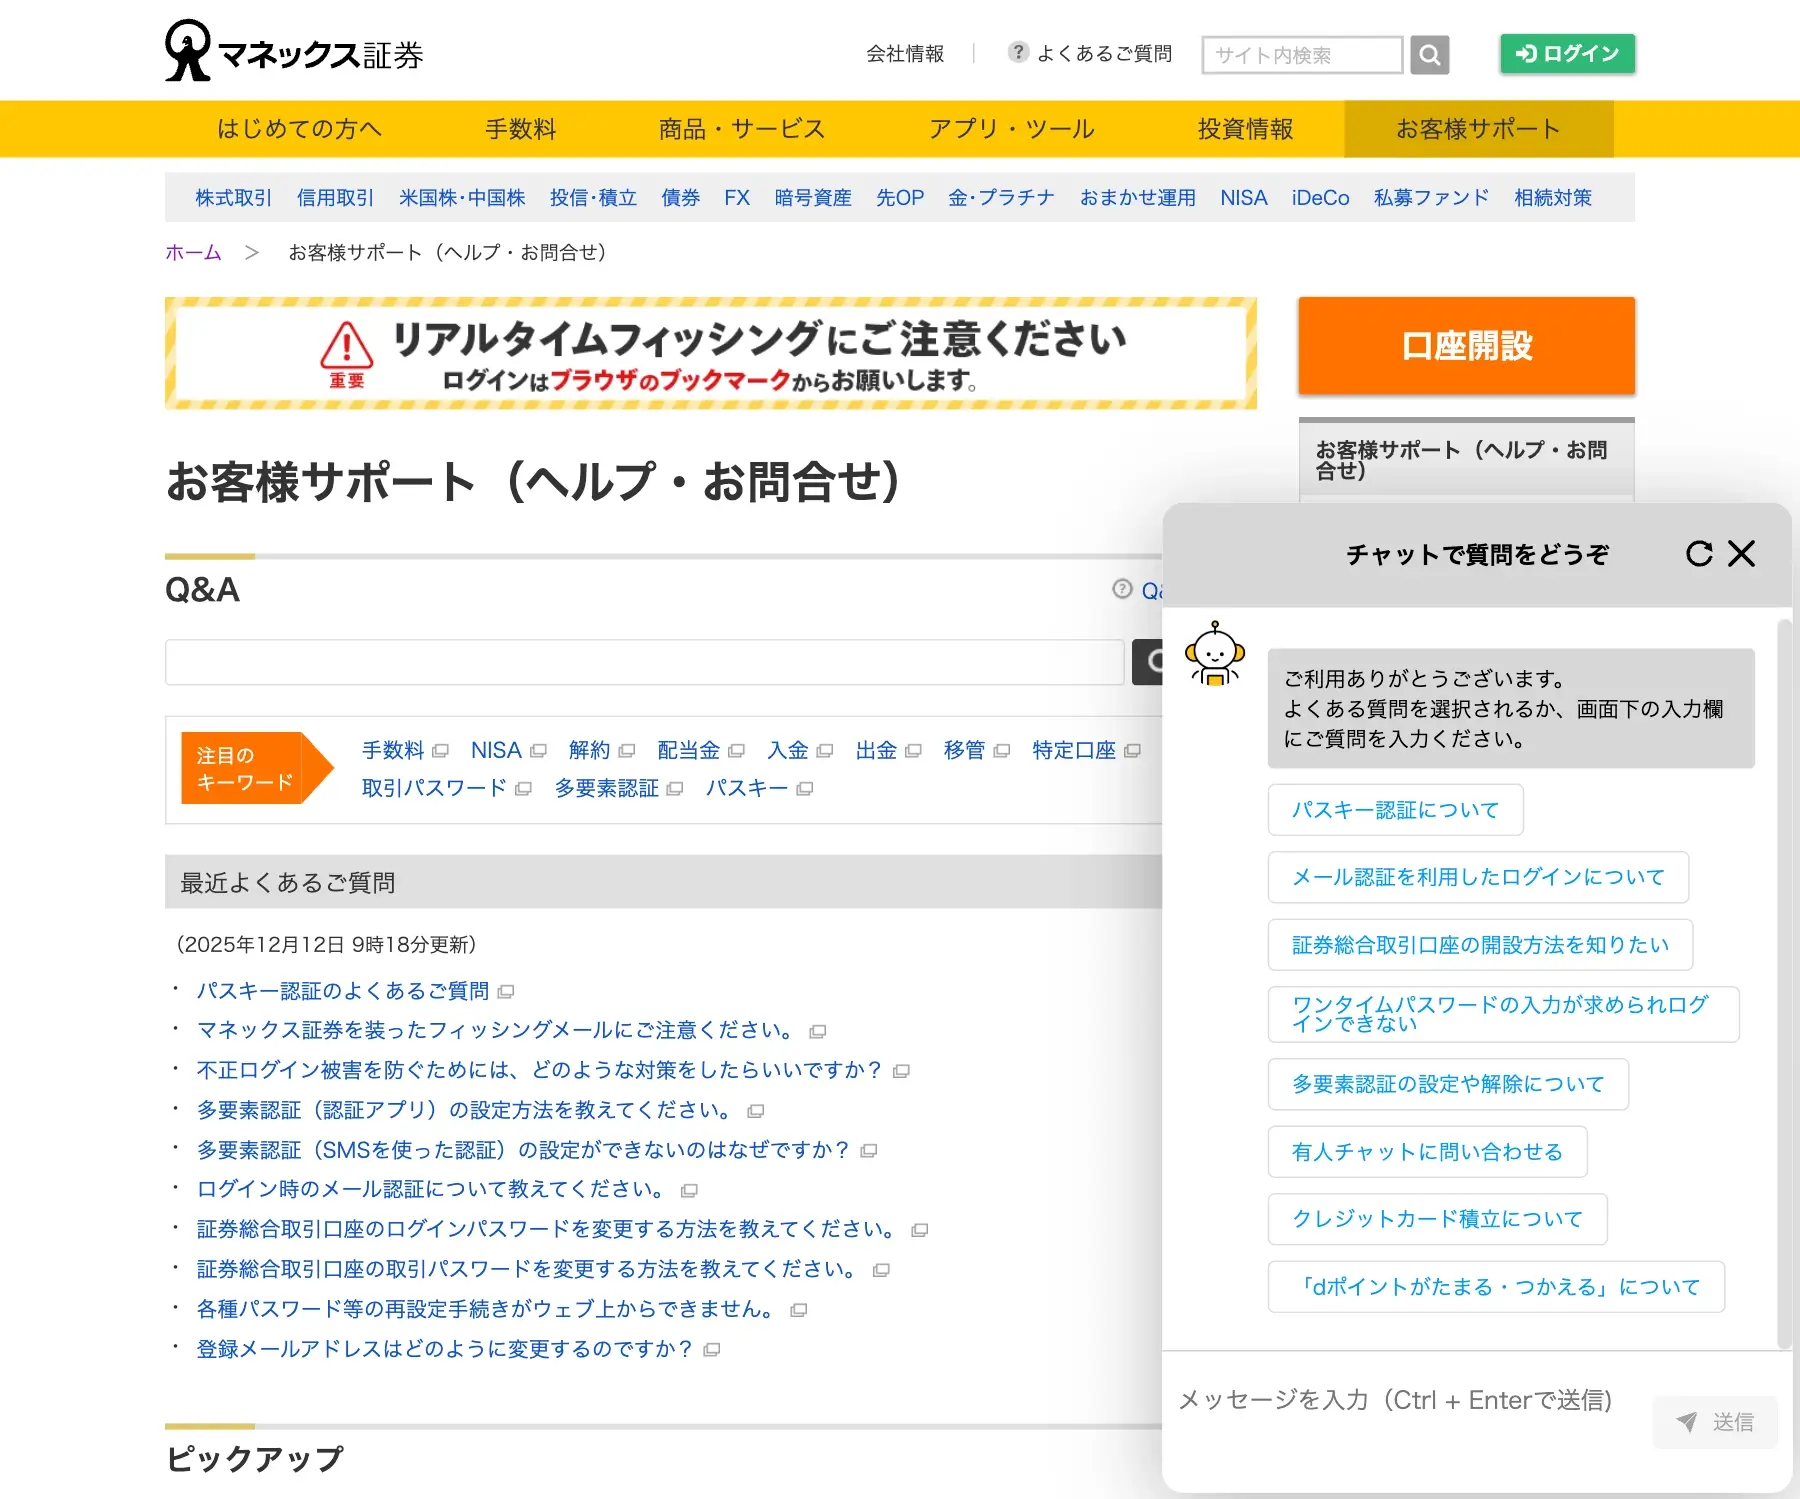Viewport: 1800px width, 1499px height.
Task: Close the chat window with the X icon
Action: [1741, 553]
